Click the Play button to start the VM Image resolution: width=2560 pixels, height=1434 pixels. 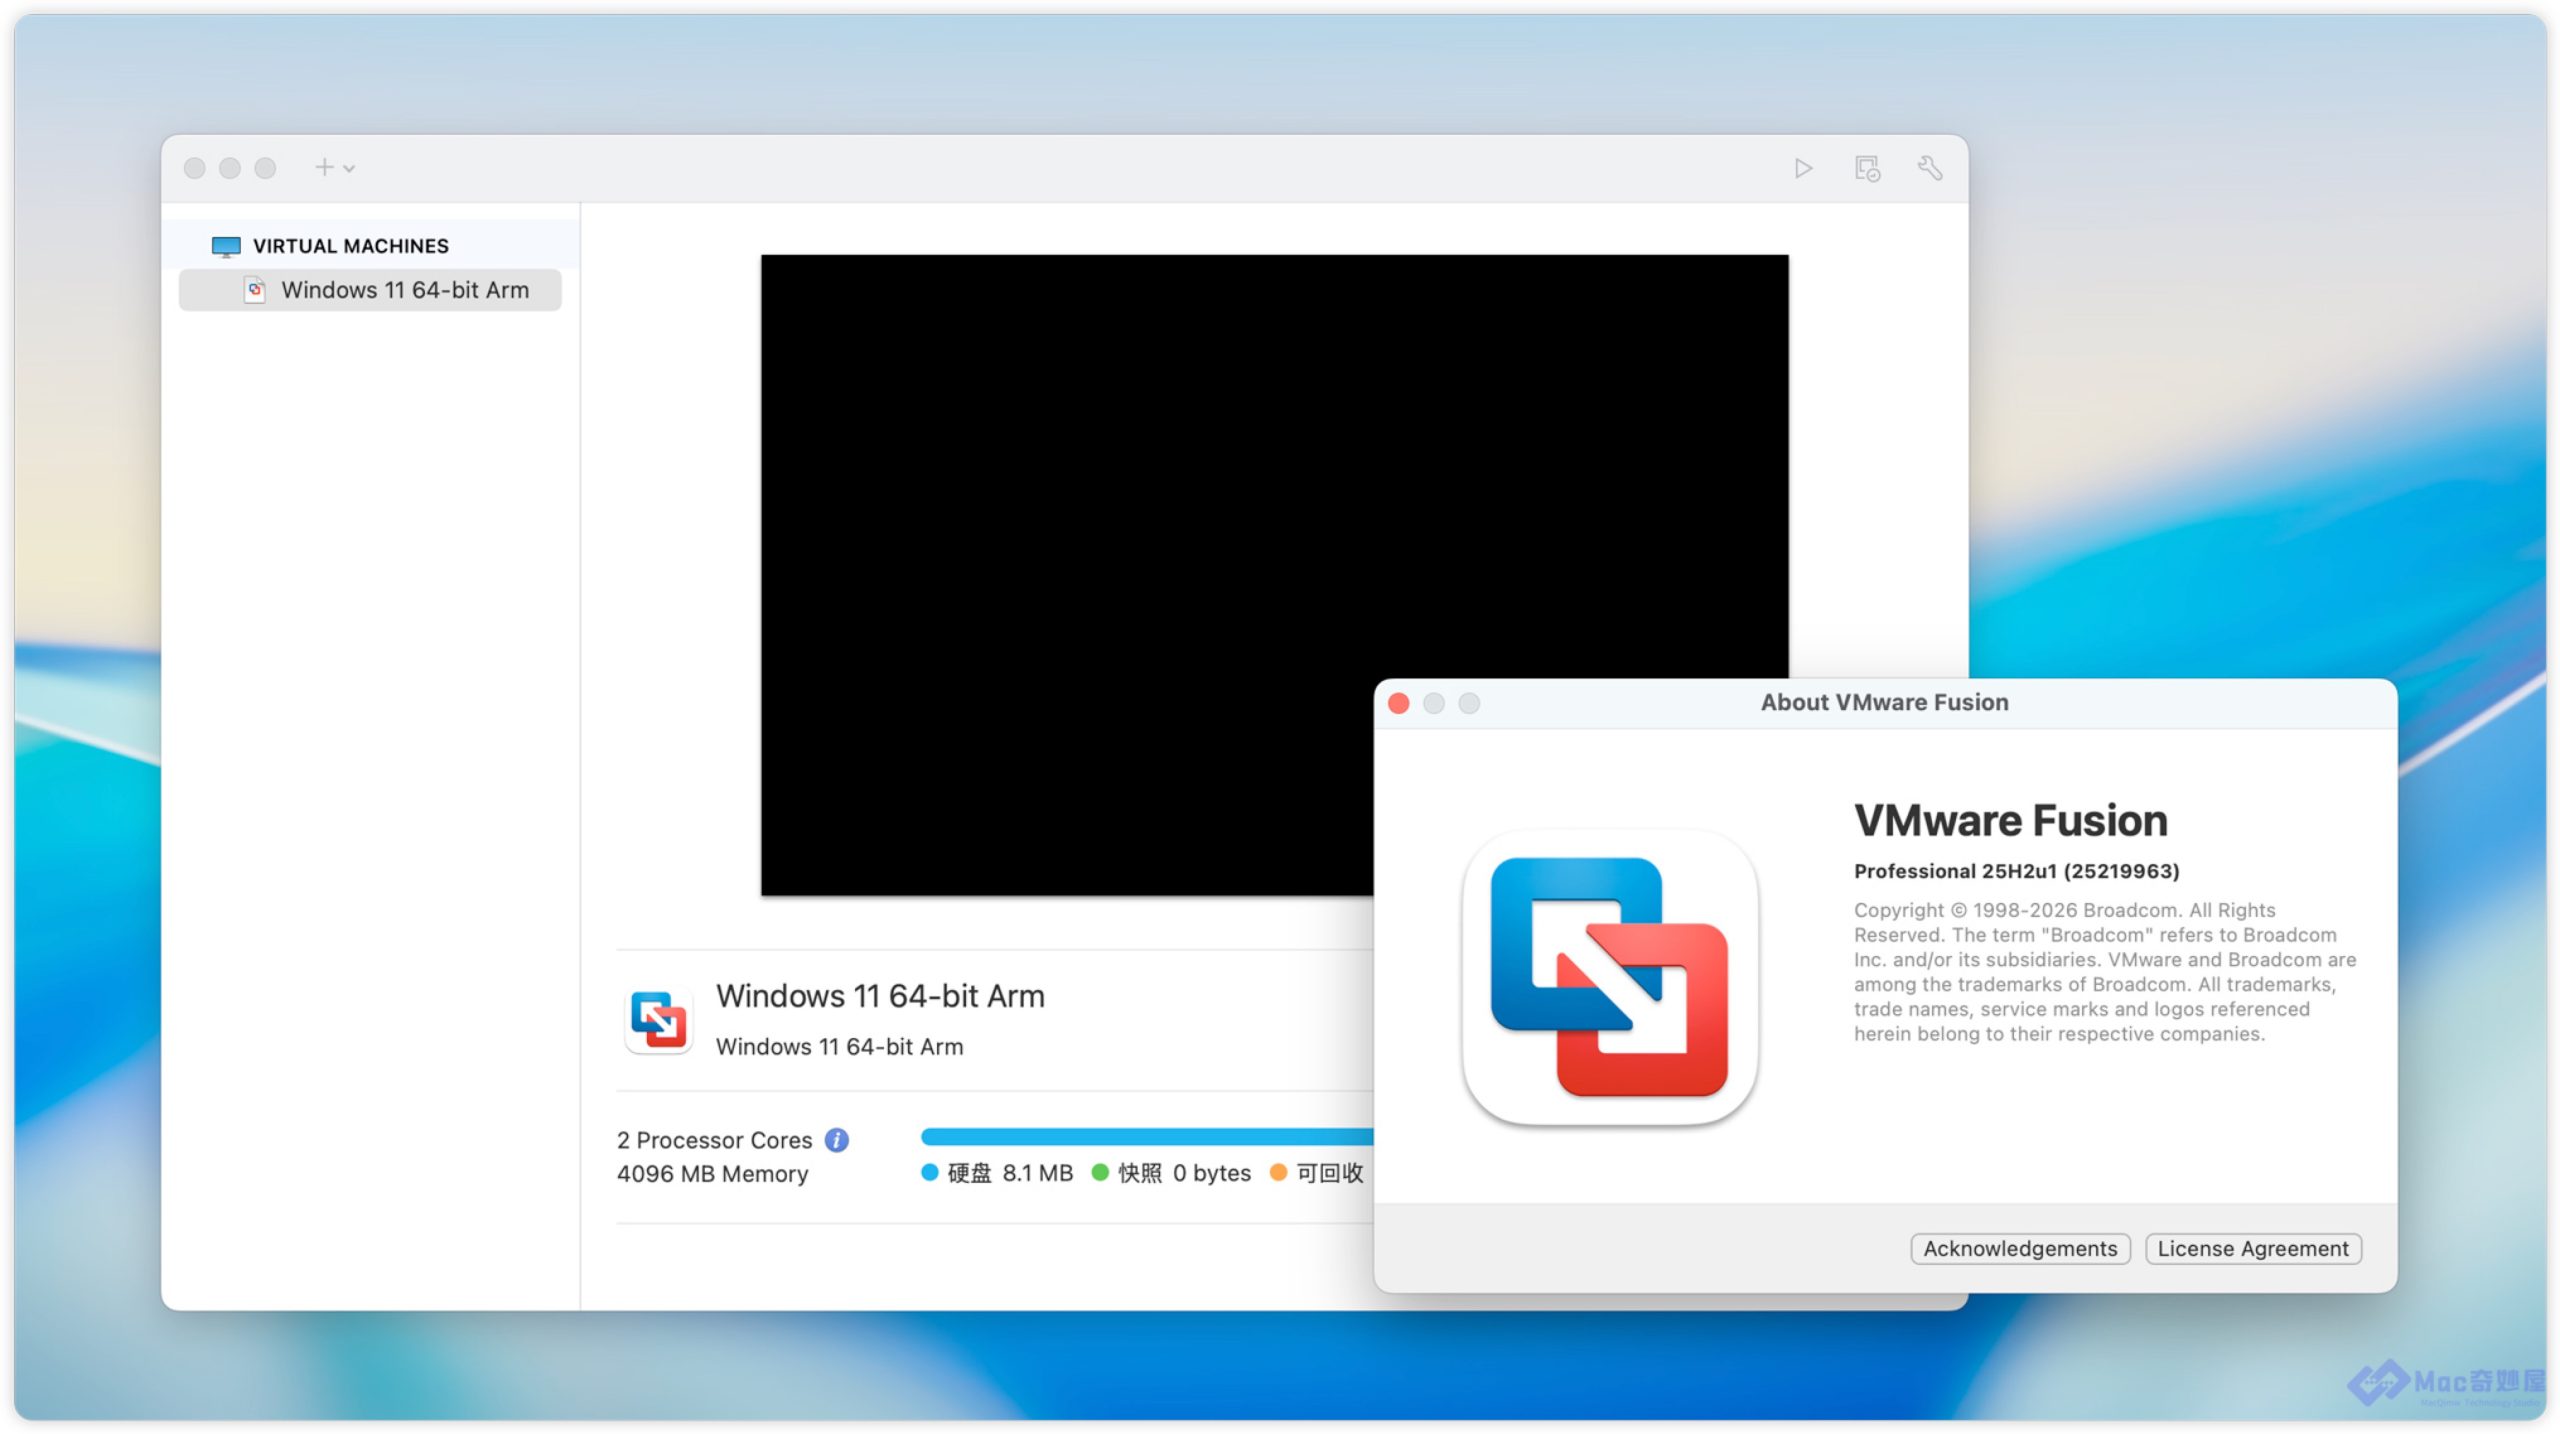pos(1802,168)
